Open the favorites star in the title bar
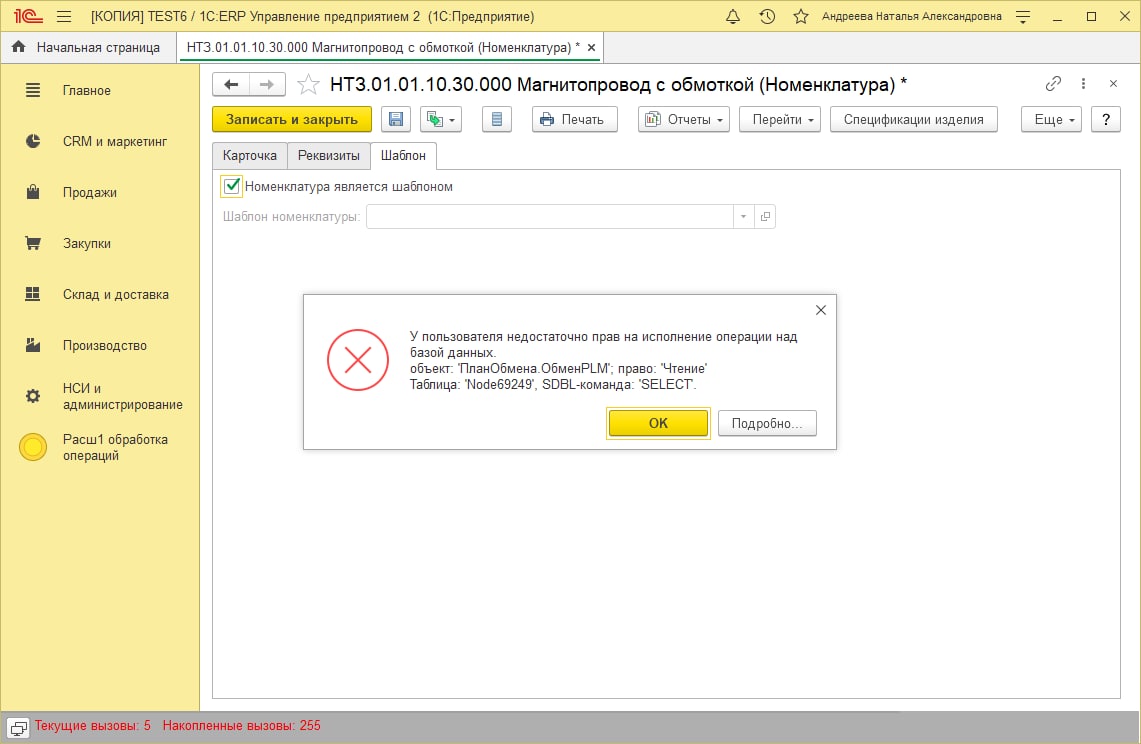This screenshot has width=1141, height=744. pos(800,16)
